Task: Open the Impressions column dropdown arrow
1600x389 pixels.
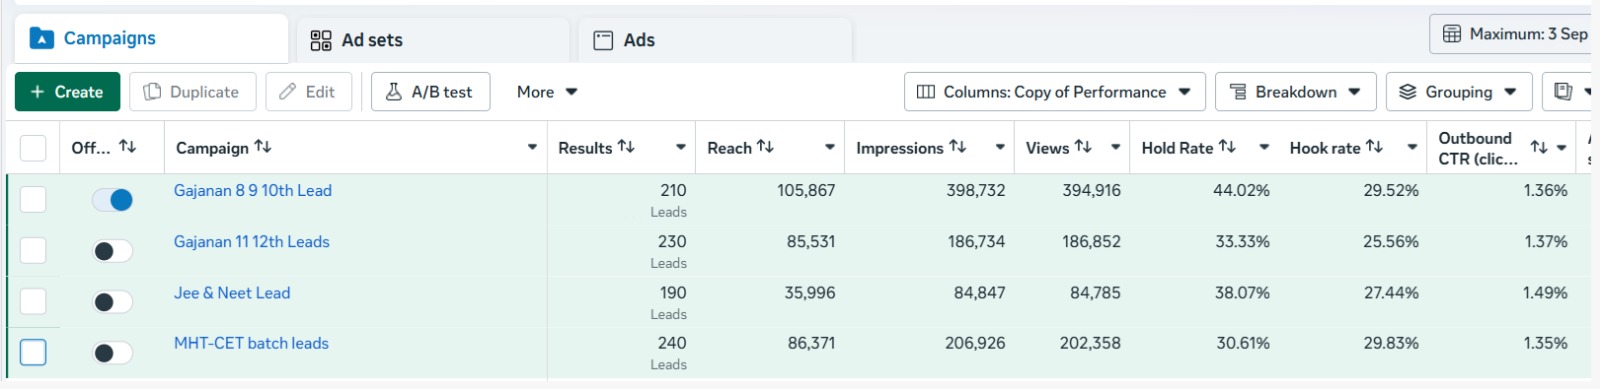Action: tap(1000, 148)
